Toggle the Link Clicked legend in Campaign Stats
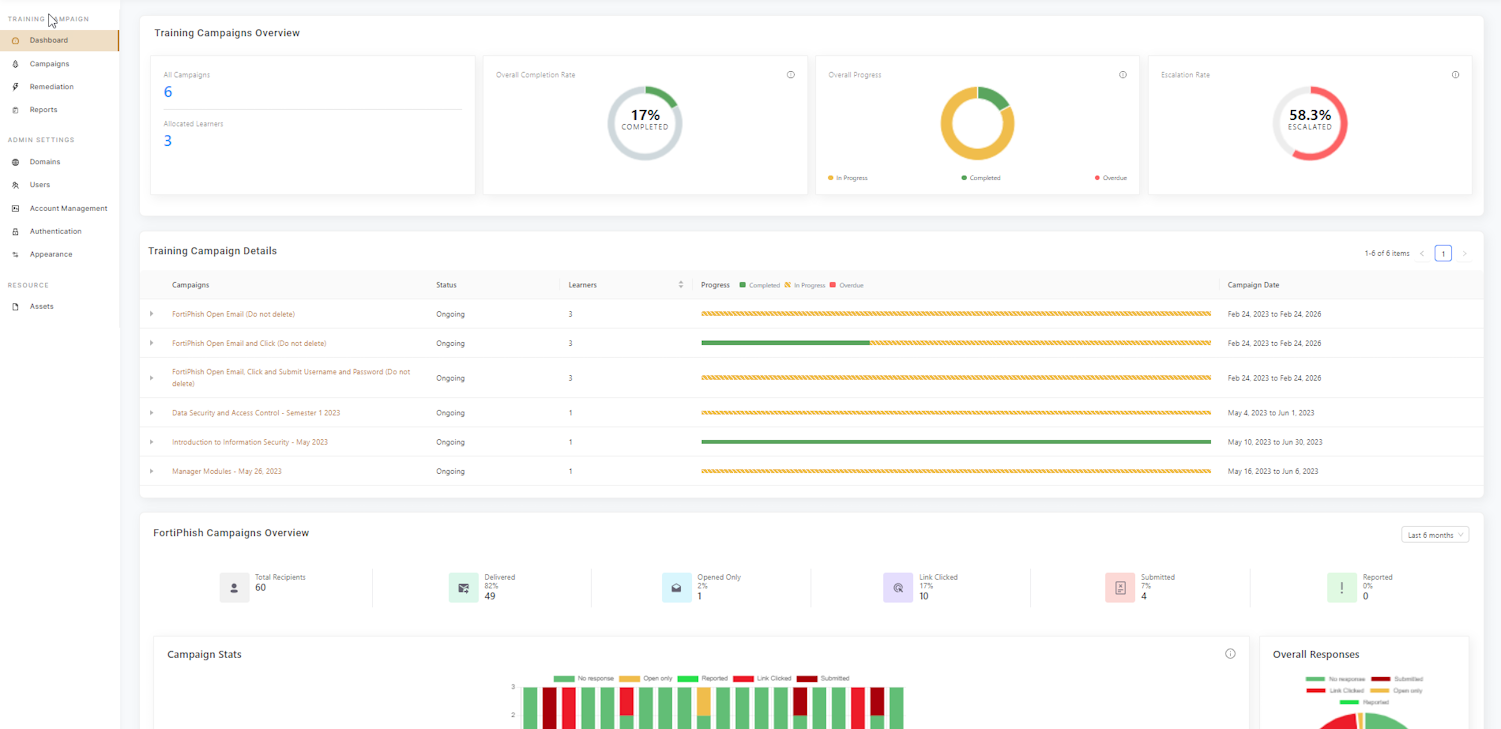 tap(762, 679)
